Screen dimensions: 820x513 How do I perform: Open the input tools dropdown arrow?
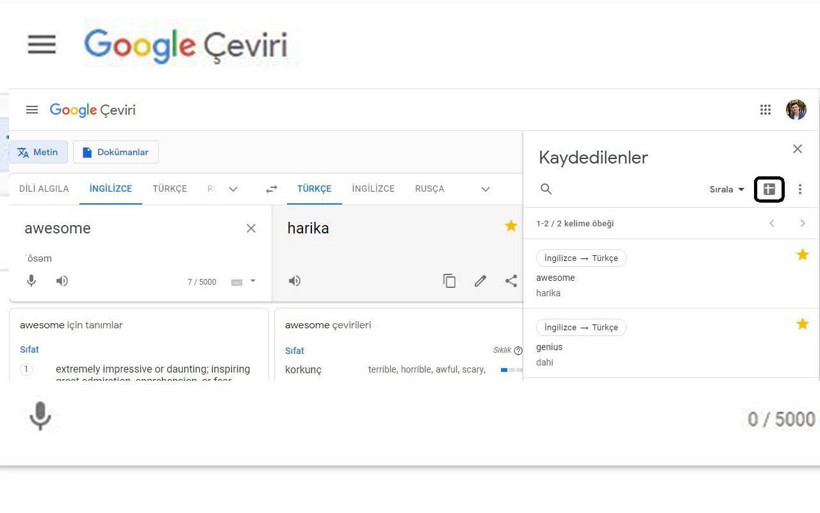[253, 281]
